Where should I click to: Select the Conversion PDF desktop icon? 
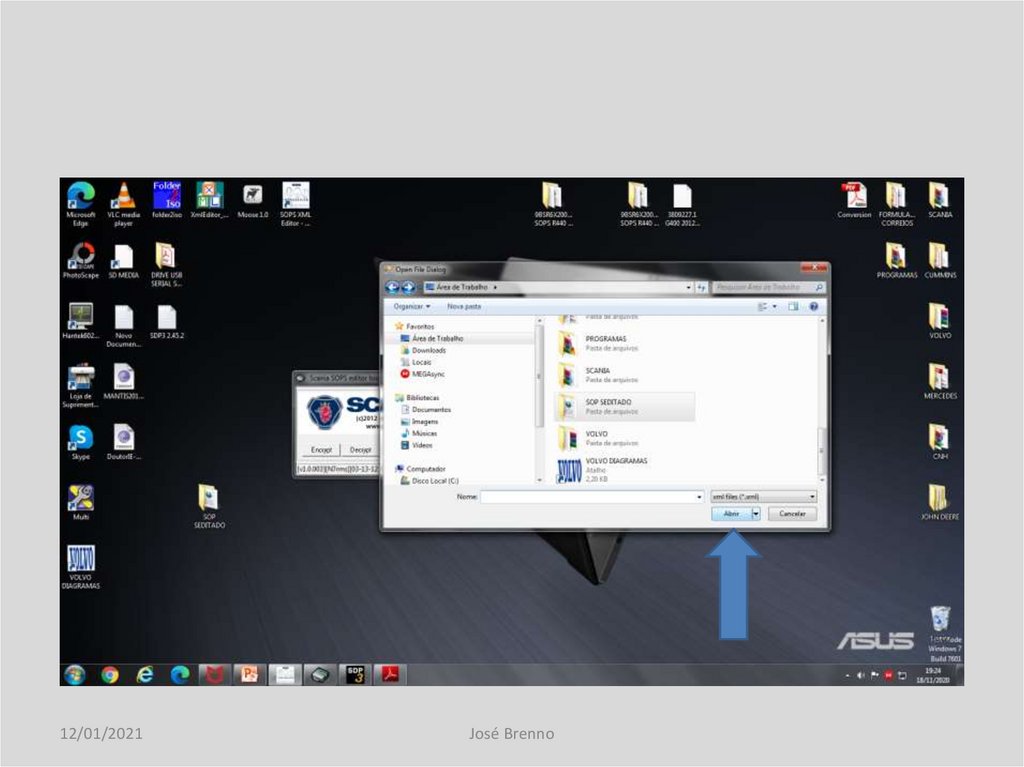coord(854,200)
